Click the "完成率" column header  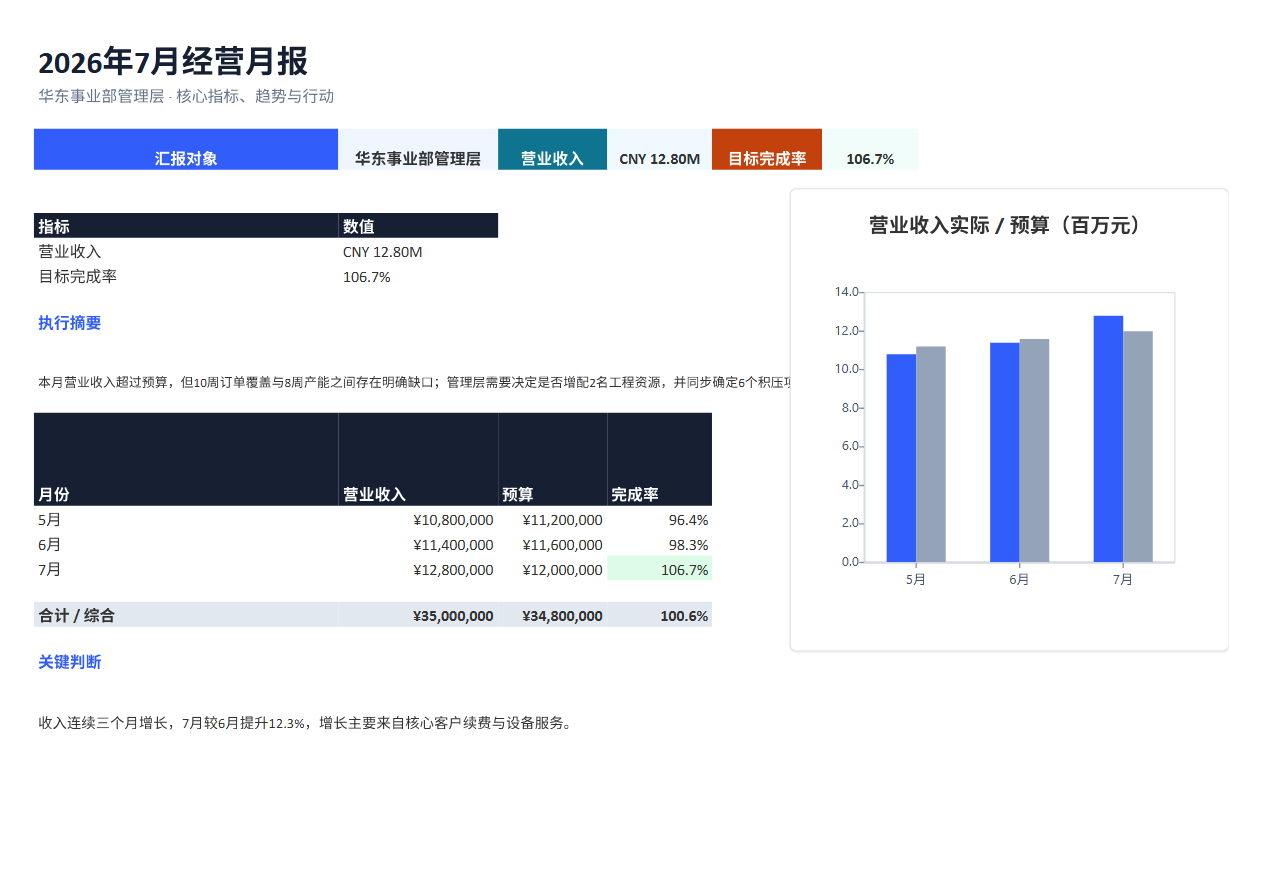tap(660, 459)
